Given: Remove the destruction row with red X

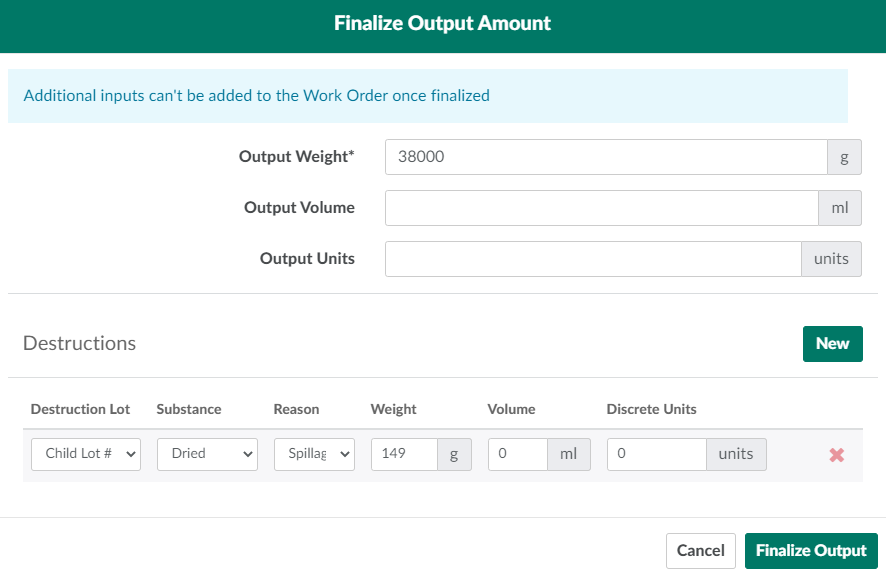Looking at the screenshot, I should (837, 455).
